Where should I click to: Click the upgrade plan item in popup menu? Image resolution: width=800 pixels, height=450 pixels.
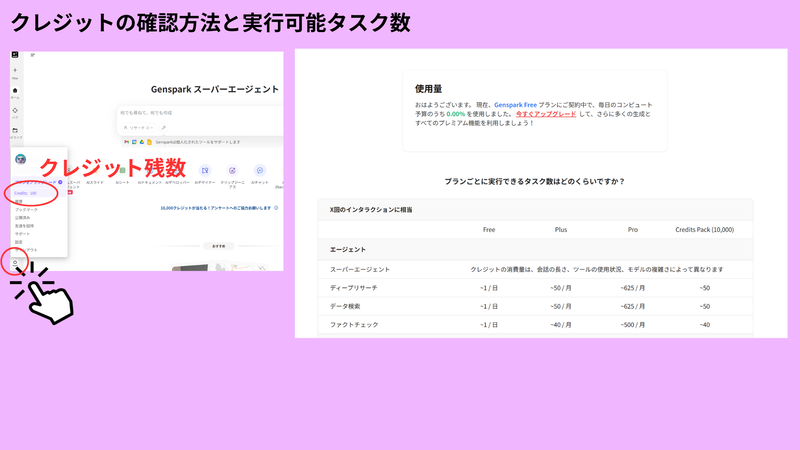[x=39, y=182]
